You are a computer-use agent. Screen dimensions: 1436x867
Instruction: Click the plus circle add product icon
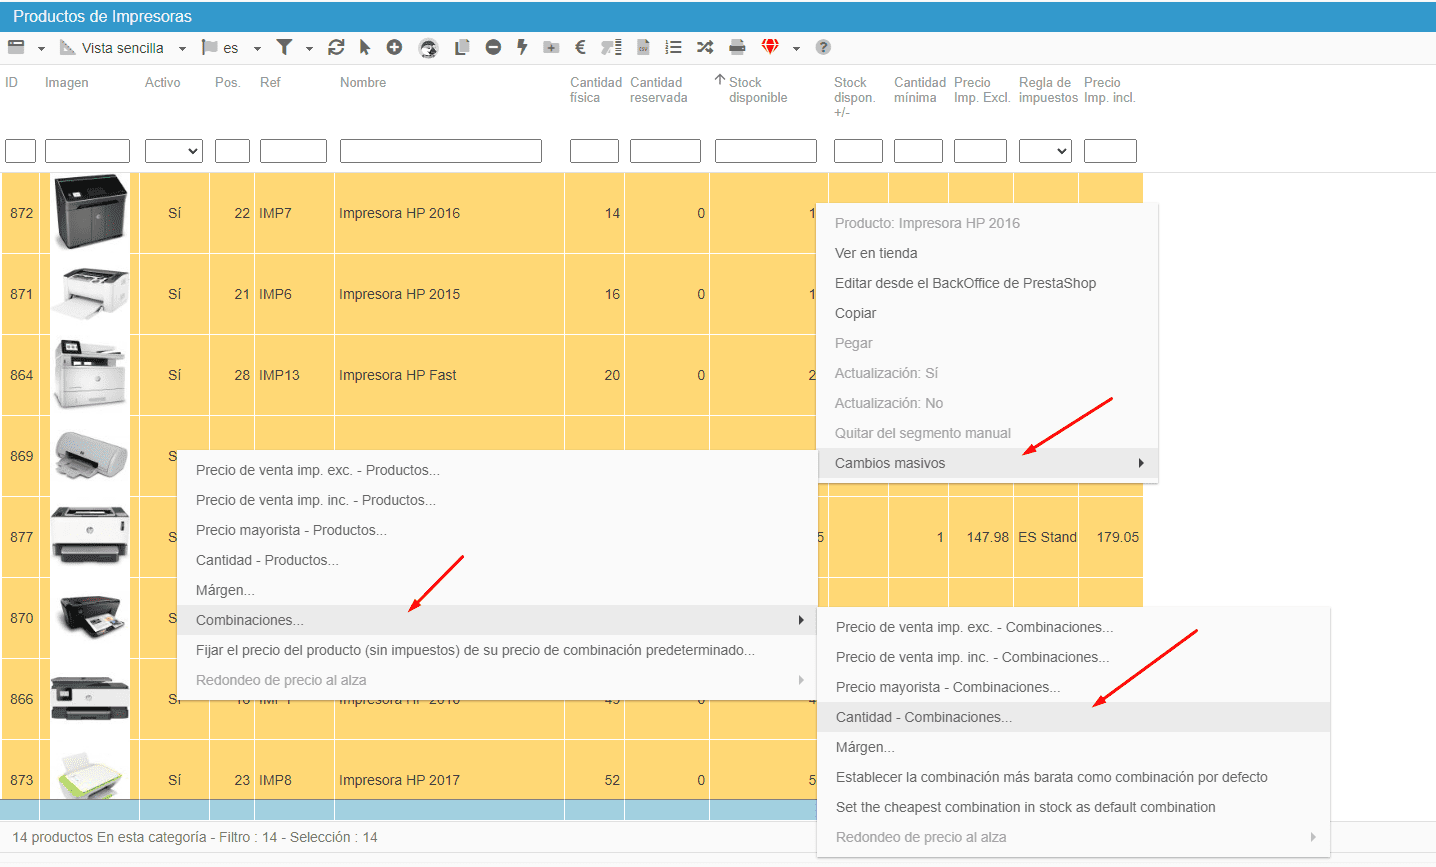(x=394, y=47)
